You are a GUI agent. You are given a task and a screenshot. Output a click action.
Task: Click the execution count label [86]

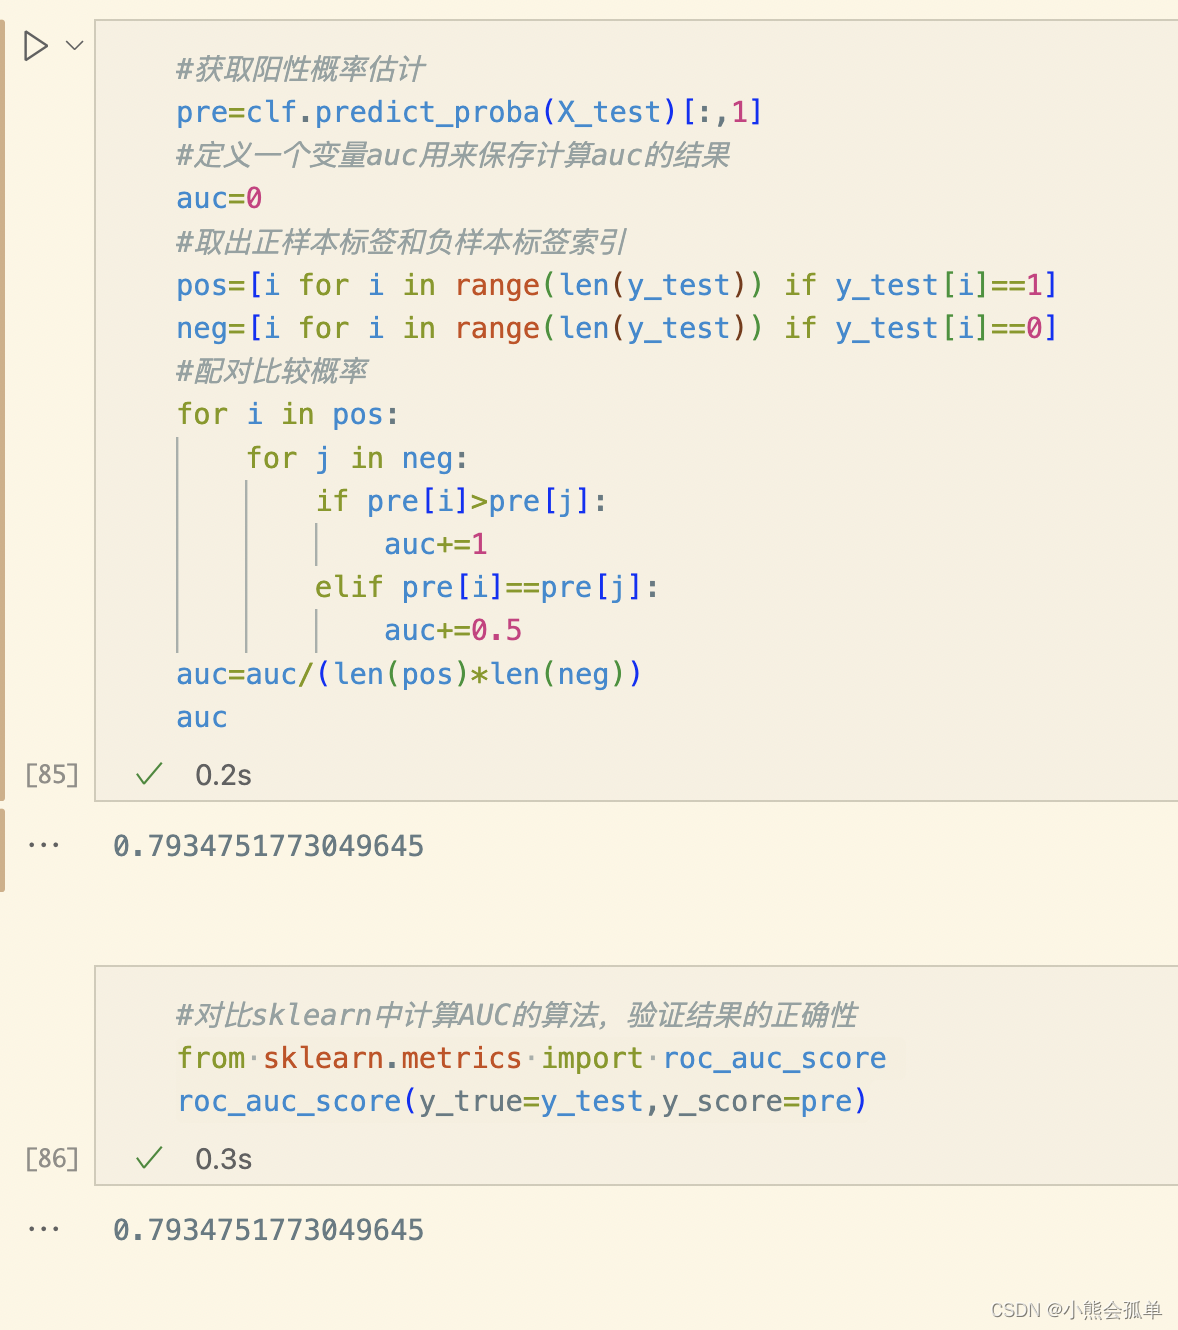(51, 1158)
